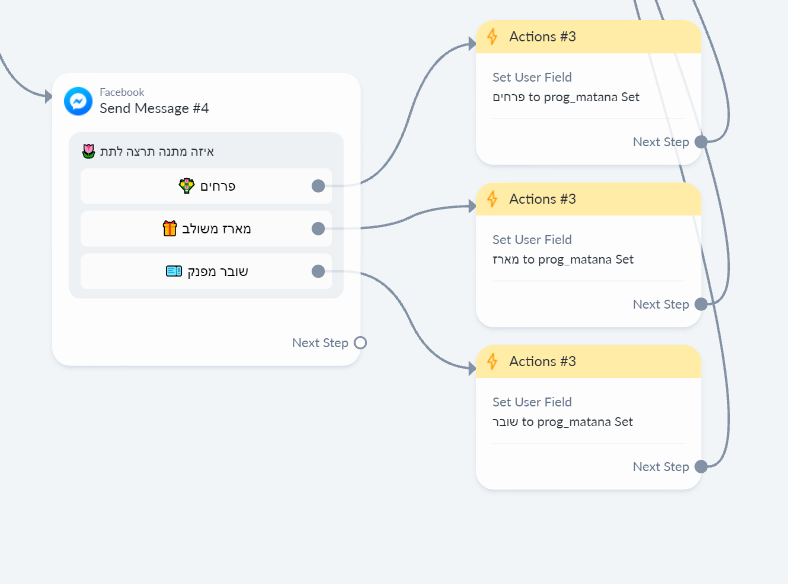The height and width of the screenshot is (584, 788).
Task: Click the message text 'איזה מתנה תרצה לתת'
Action: (x=156, y=151)
